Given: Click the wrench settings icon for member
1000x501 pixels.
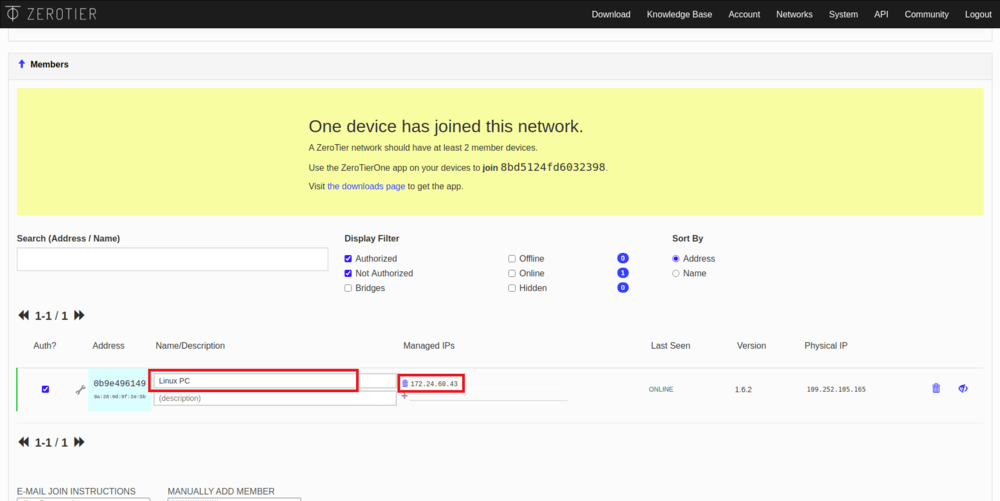Looking at the screenshot, I should coord(80,389).
